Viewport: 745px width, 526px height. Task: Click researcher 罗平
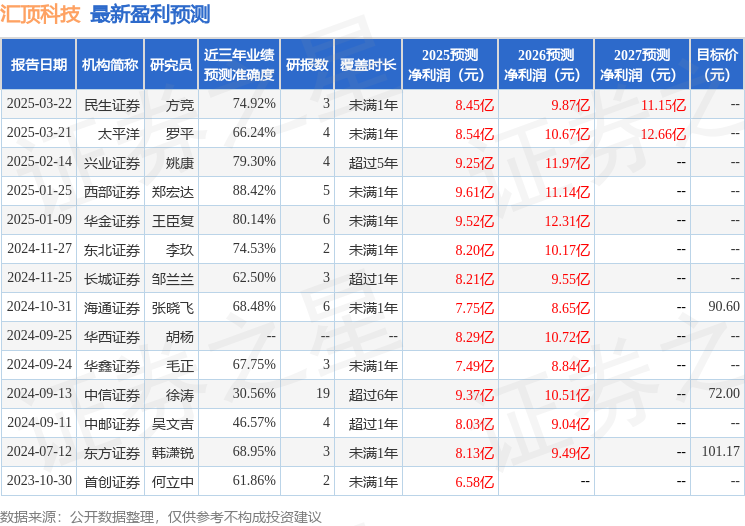[x=180, y=134]
